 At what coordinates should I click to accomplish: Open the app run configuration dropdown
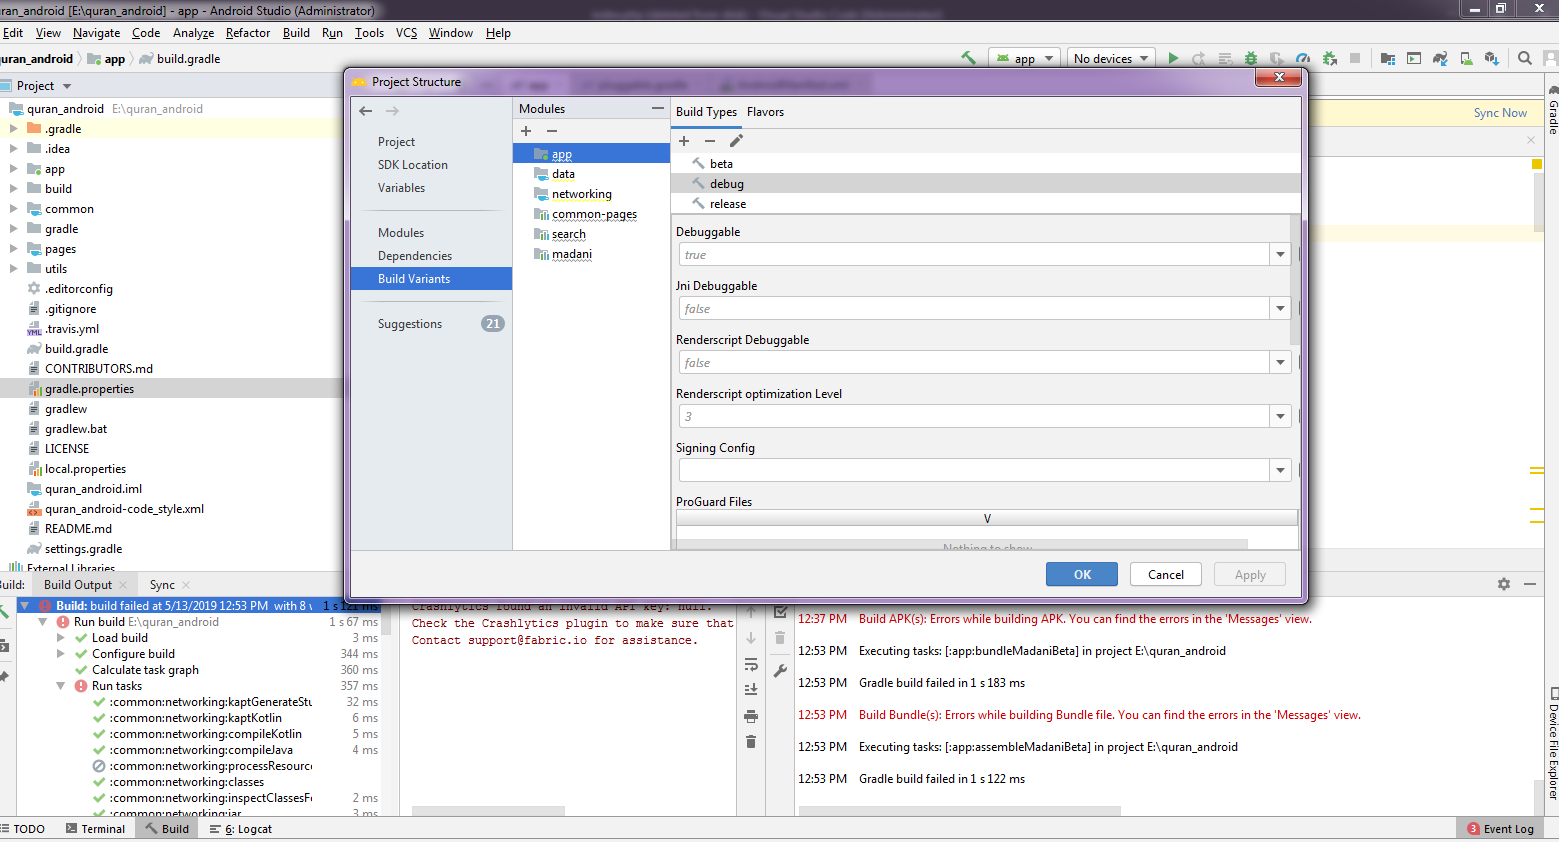click(x=1025, y=58)
